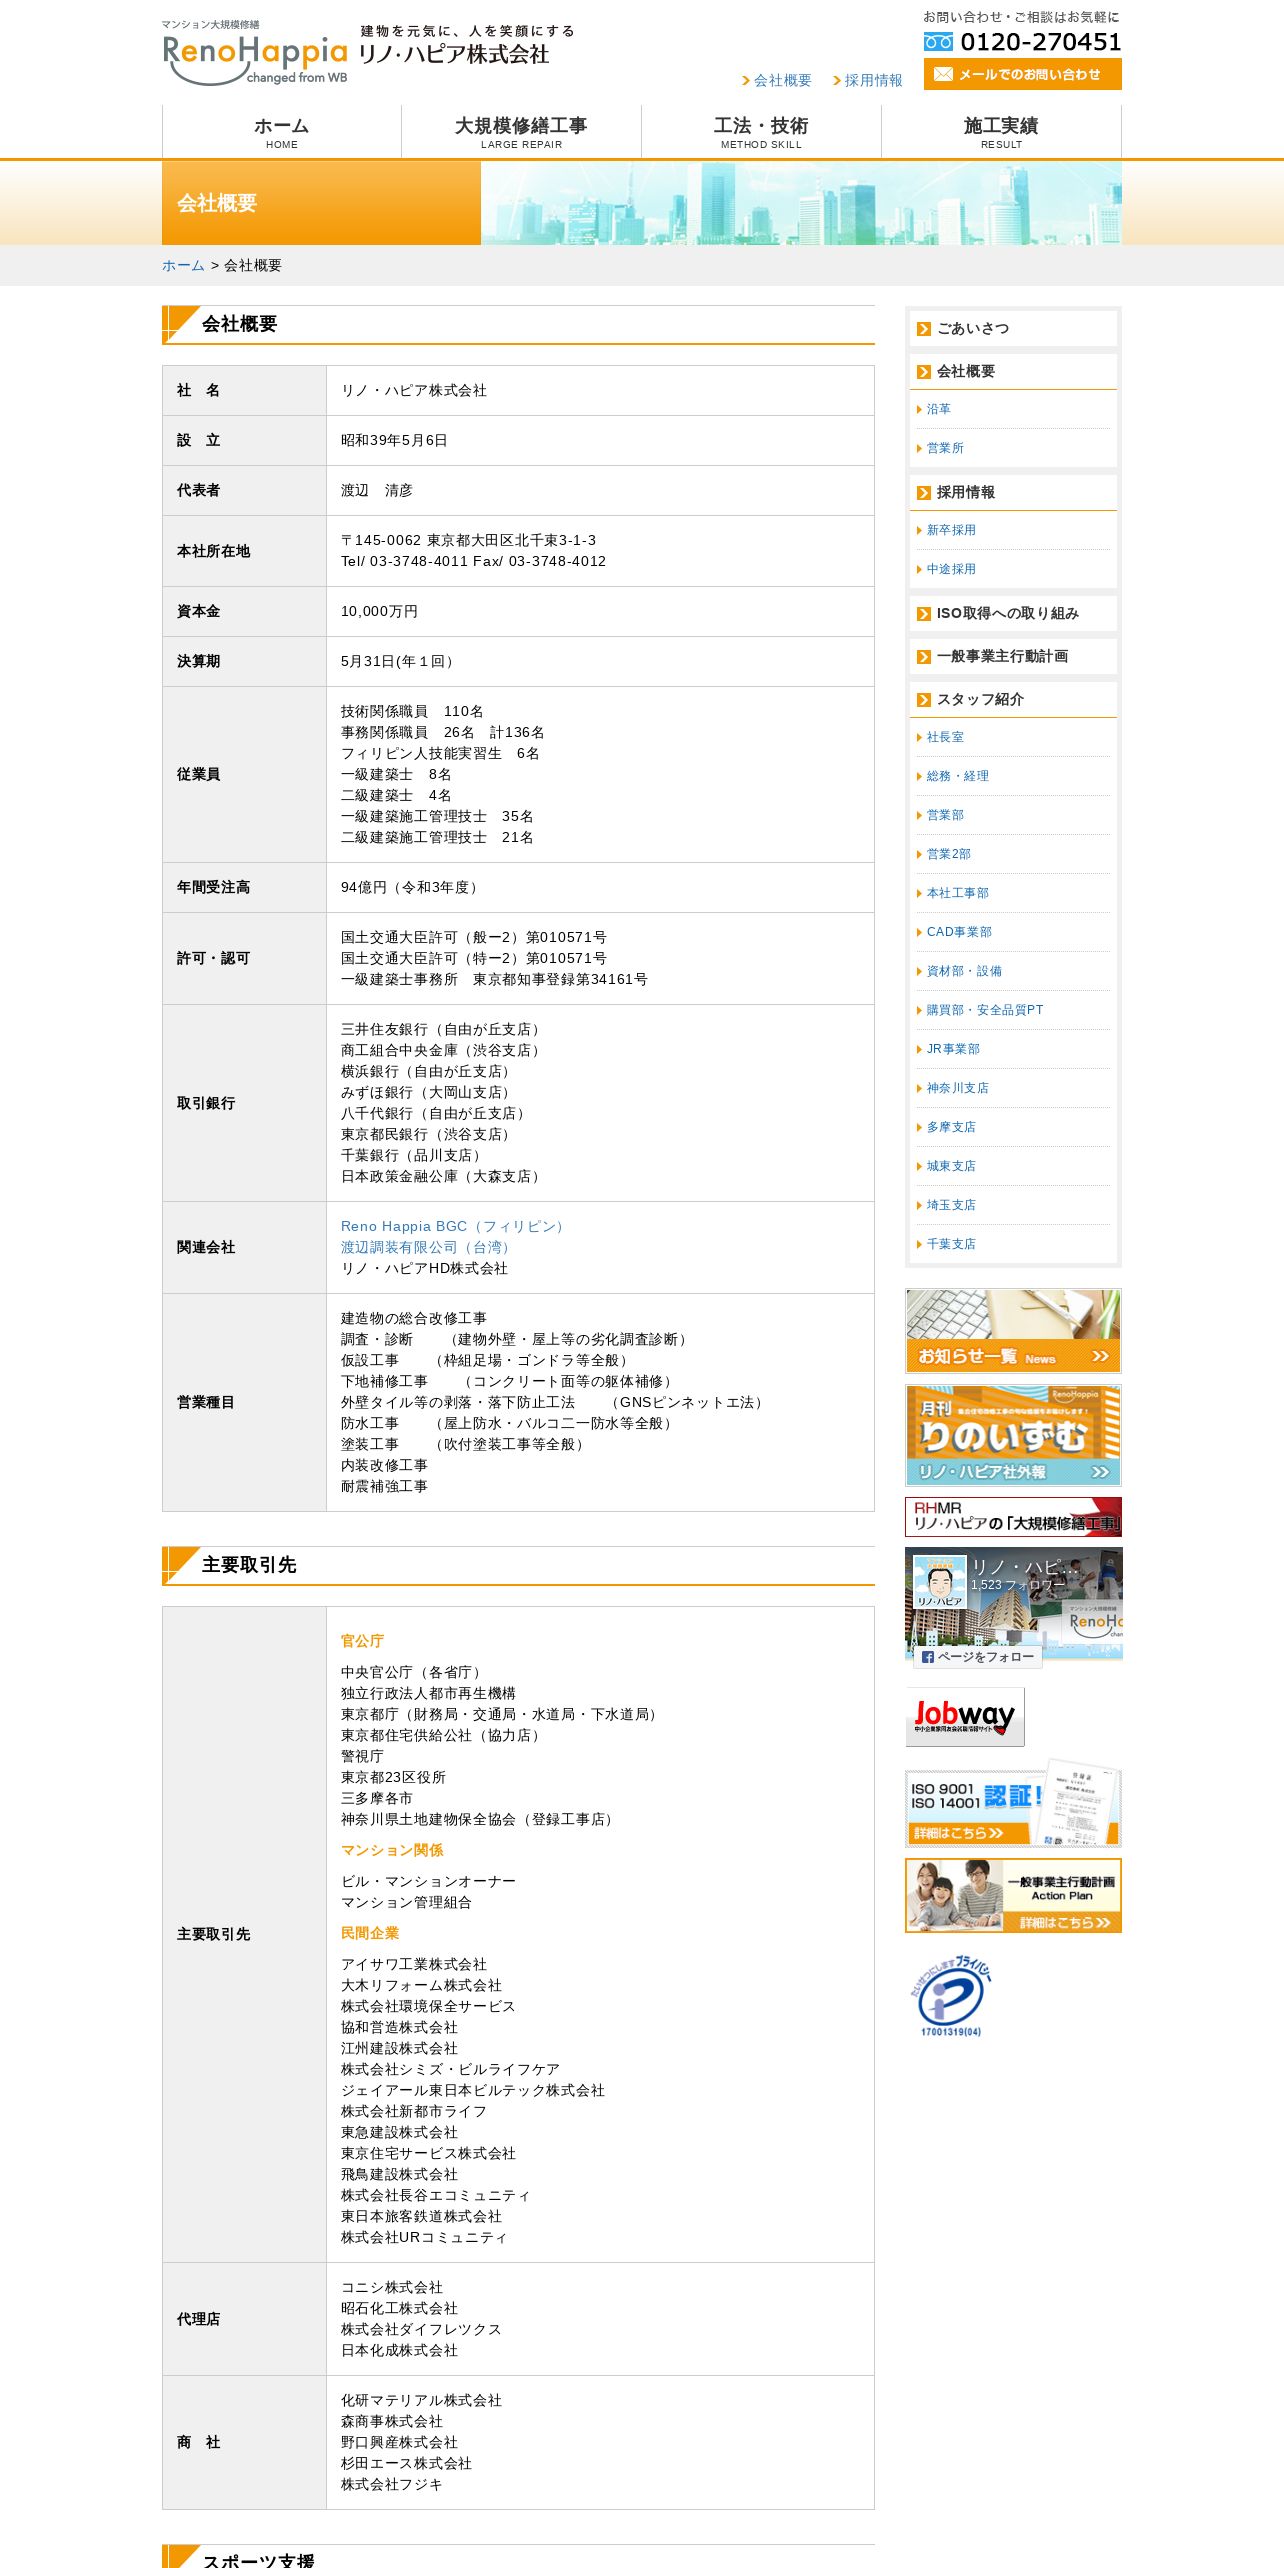Open 営業所 sidebar link
1284x2568 pixels.
tap(945, 448)
